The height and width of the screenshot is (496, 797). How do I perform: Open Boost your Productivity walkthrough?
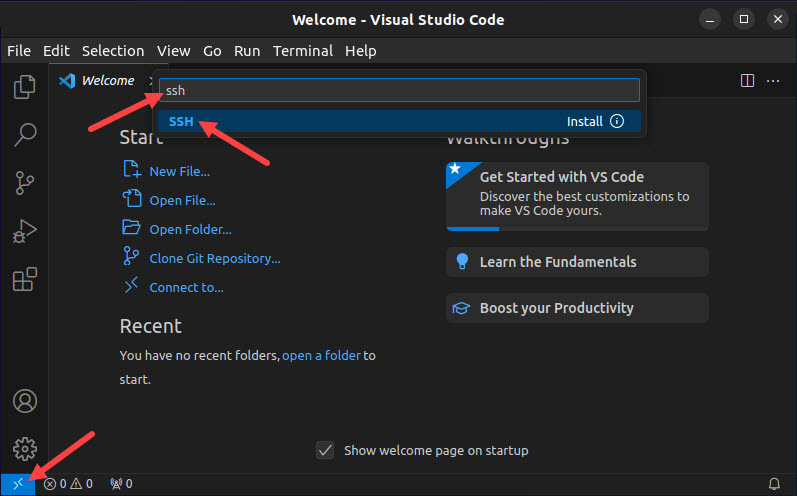pyautogui.click(x=577, y=308)
